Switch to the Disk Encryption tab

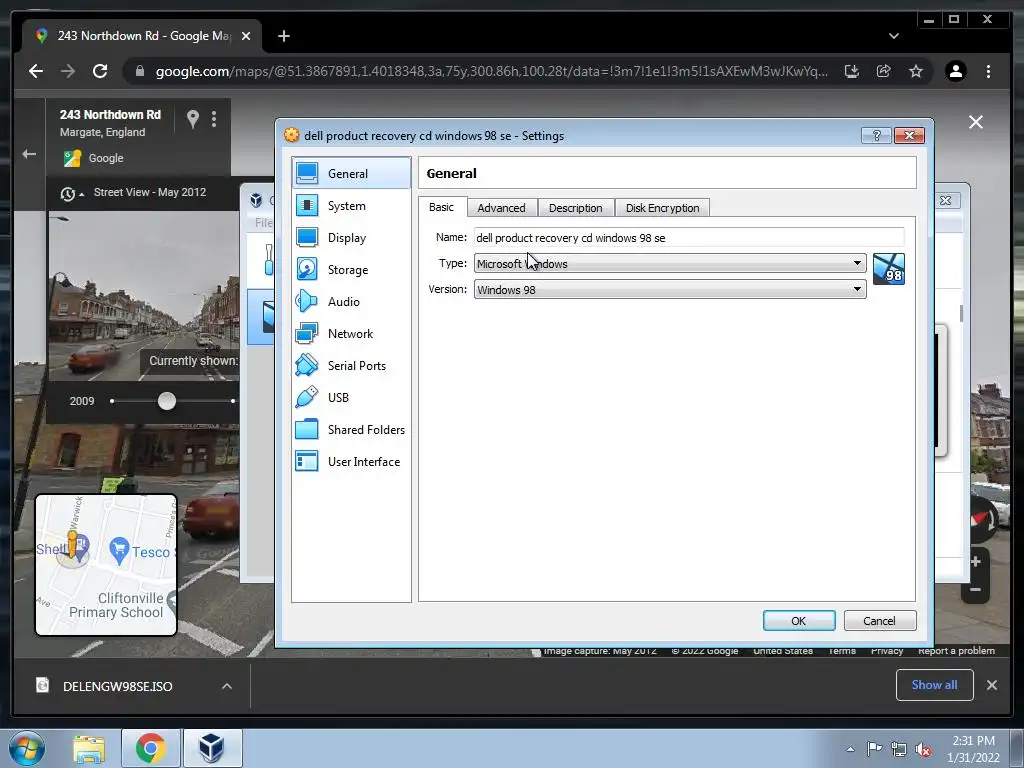tap(662, 208)
